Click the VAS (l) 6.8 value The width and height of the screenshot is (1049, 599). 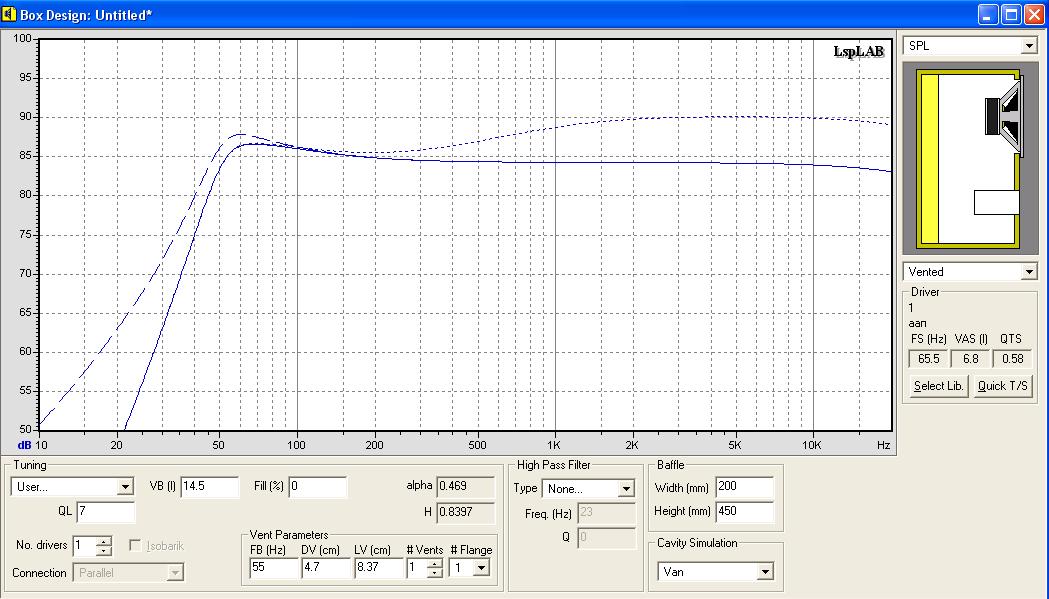tap(970, 359)
